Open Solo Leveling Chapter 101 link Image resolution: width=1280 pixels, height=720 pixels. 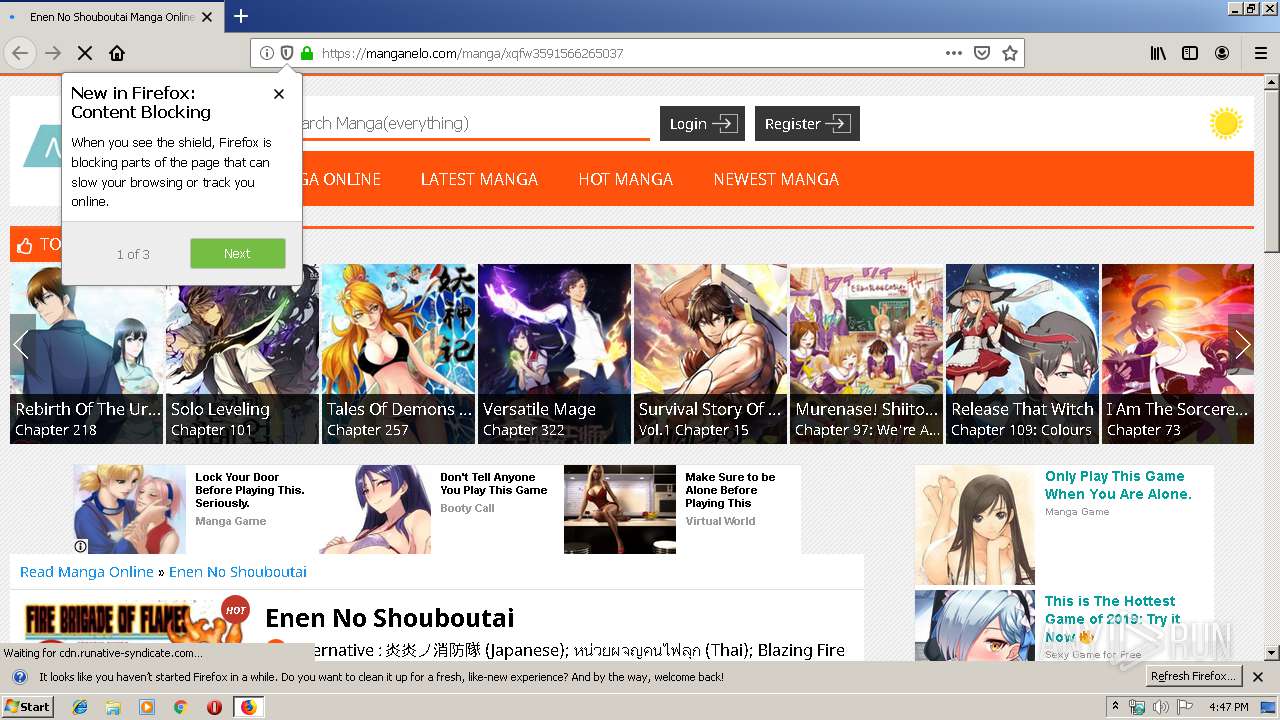[212, 430]
